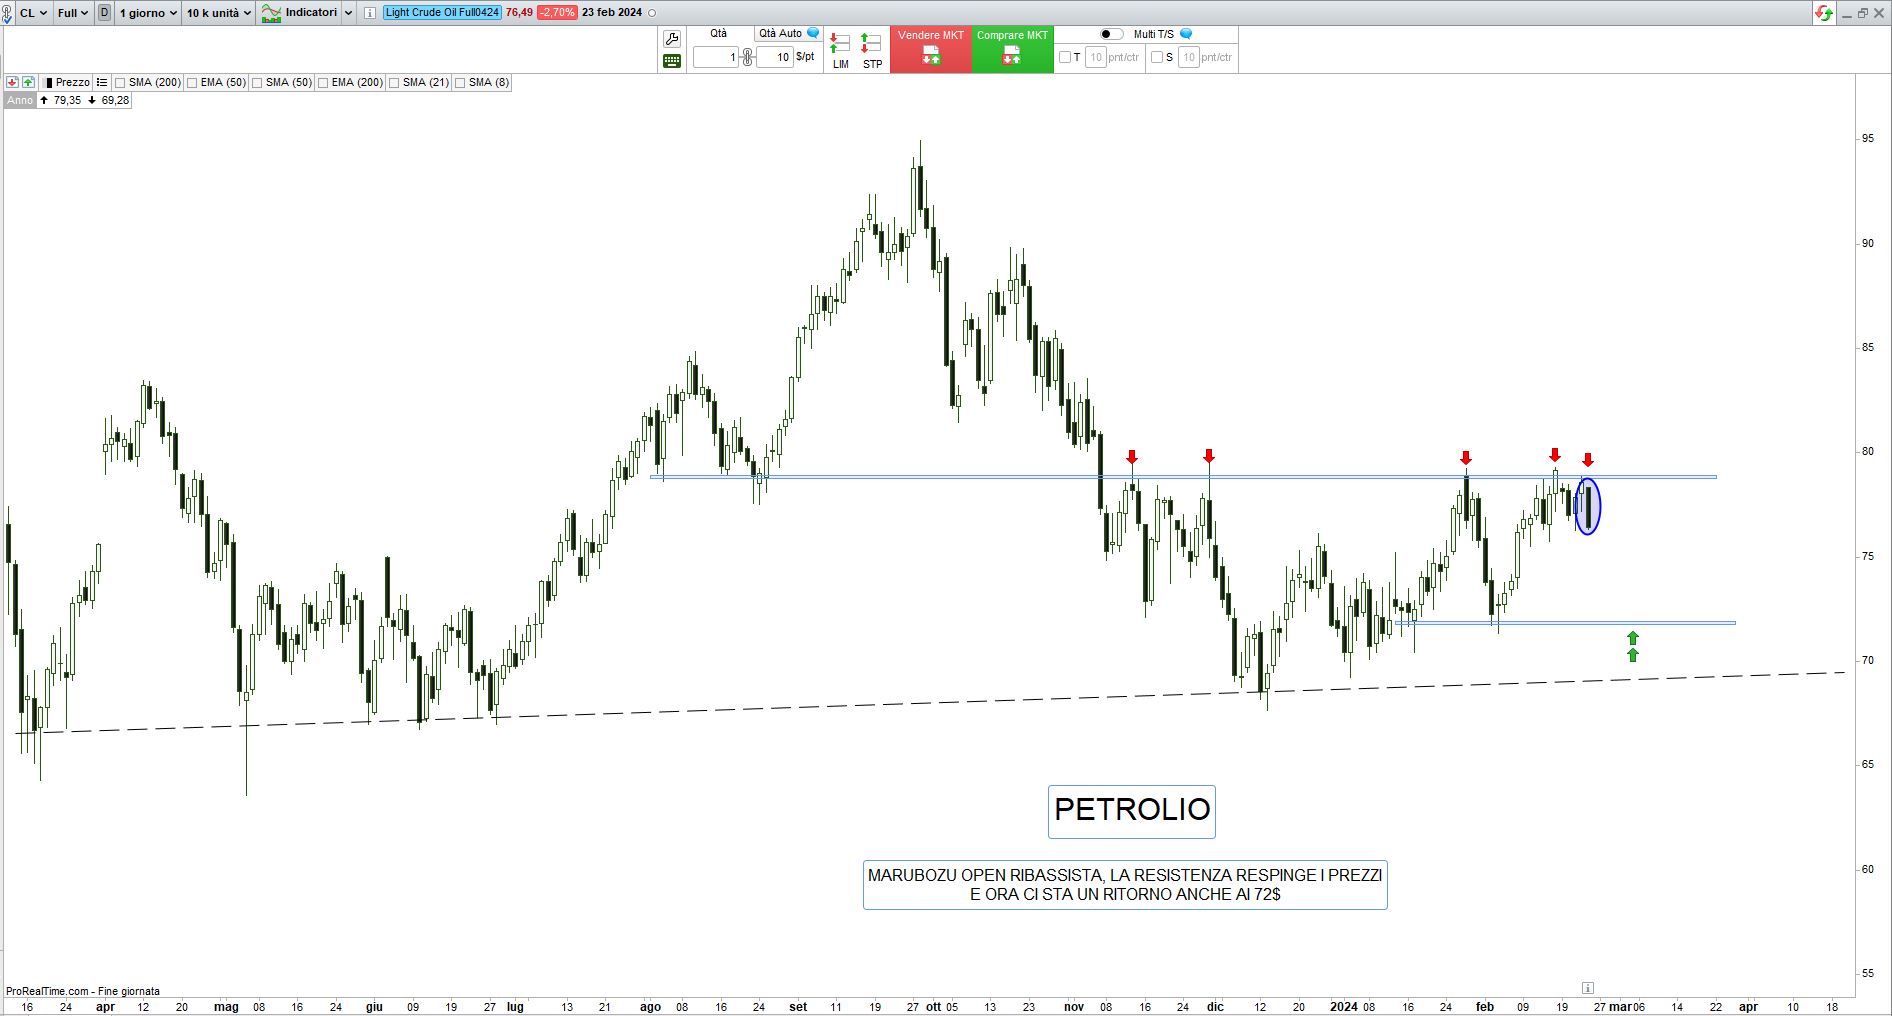Click the quantity chain link icon

(747, 57)
